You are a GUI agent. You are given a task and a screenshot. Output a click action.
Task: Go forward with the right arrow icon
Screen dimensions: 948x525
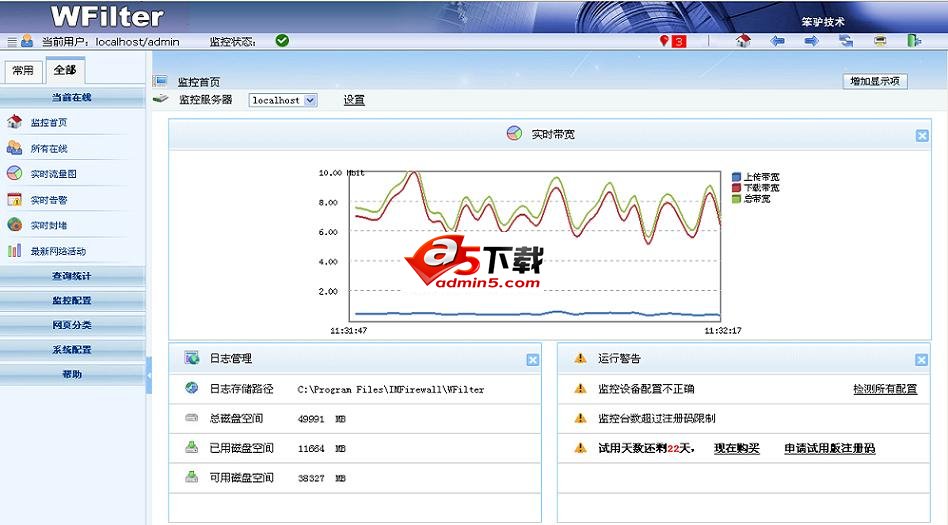811,41
